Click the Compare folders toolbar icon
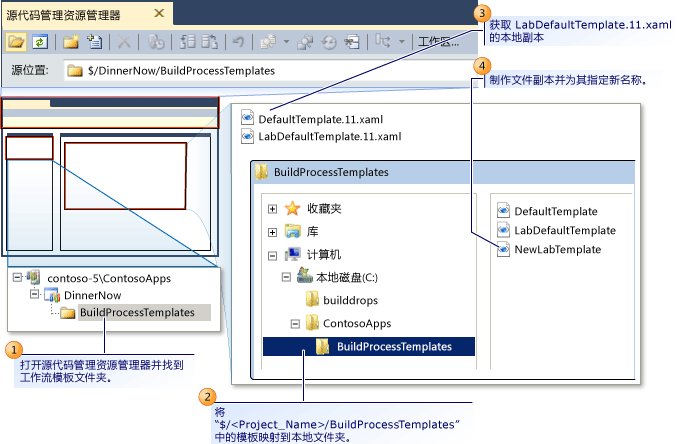Image resolution: width=677 pixels, height=444 pixels. click(x=268, y=42)
